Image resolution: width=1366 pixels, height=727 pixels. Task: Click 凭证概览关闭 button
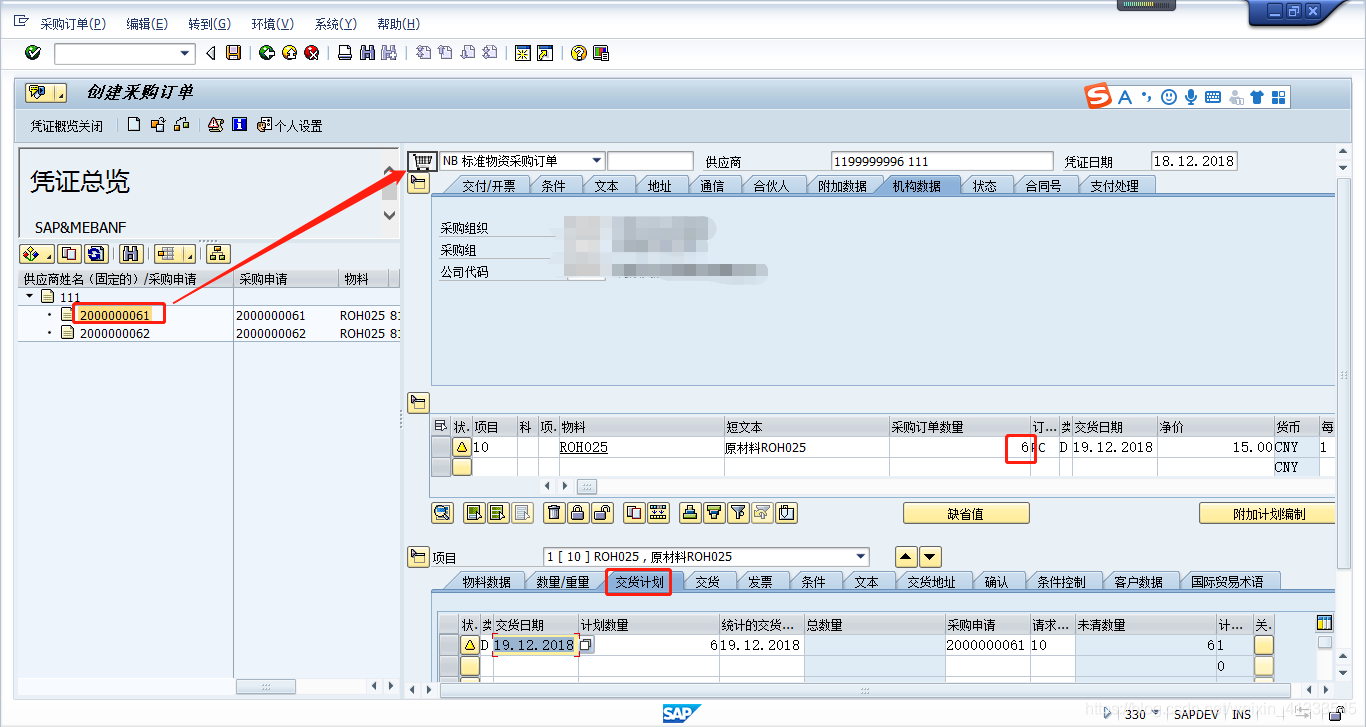[x=66, y=126]
